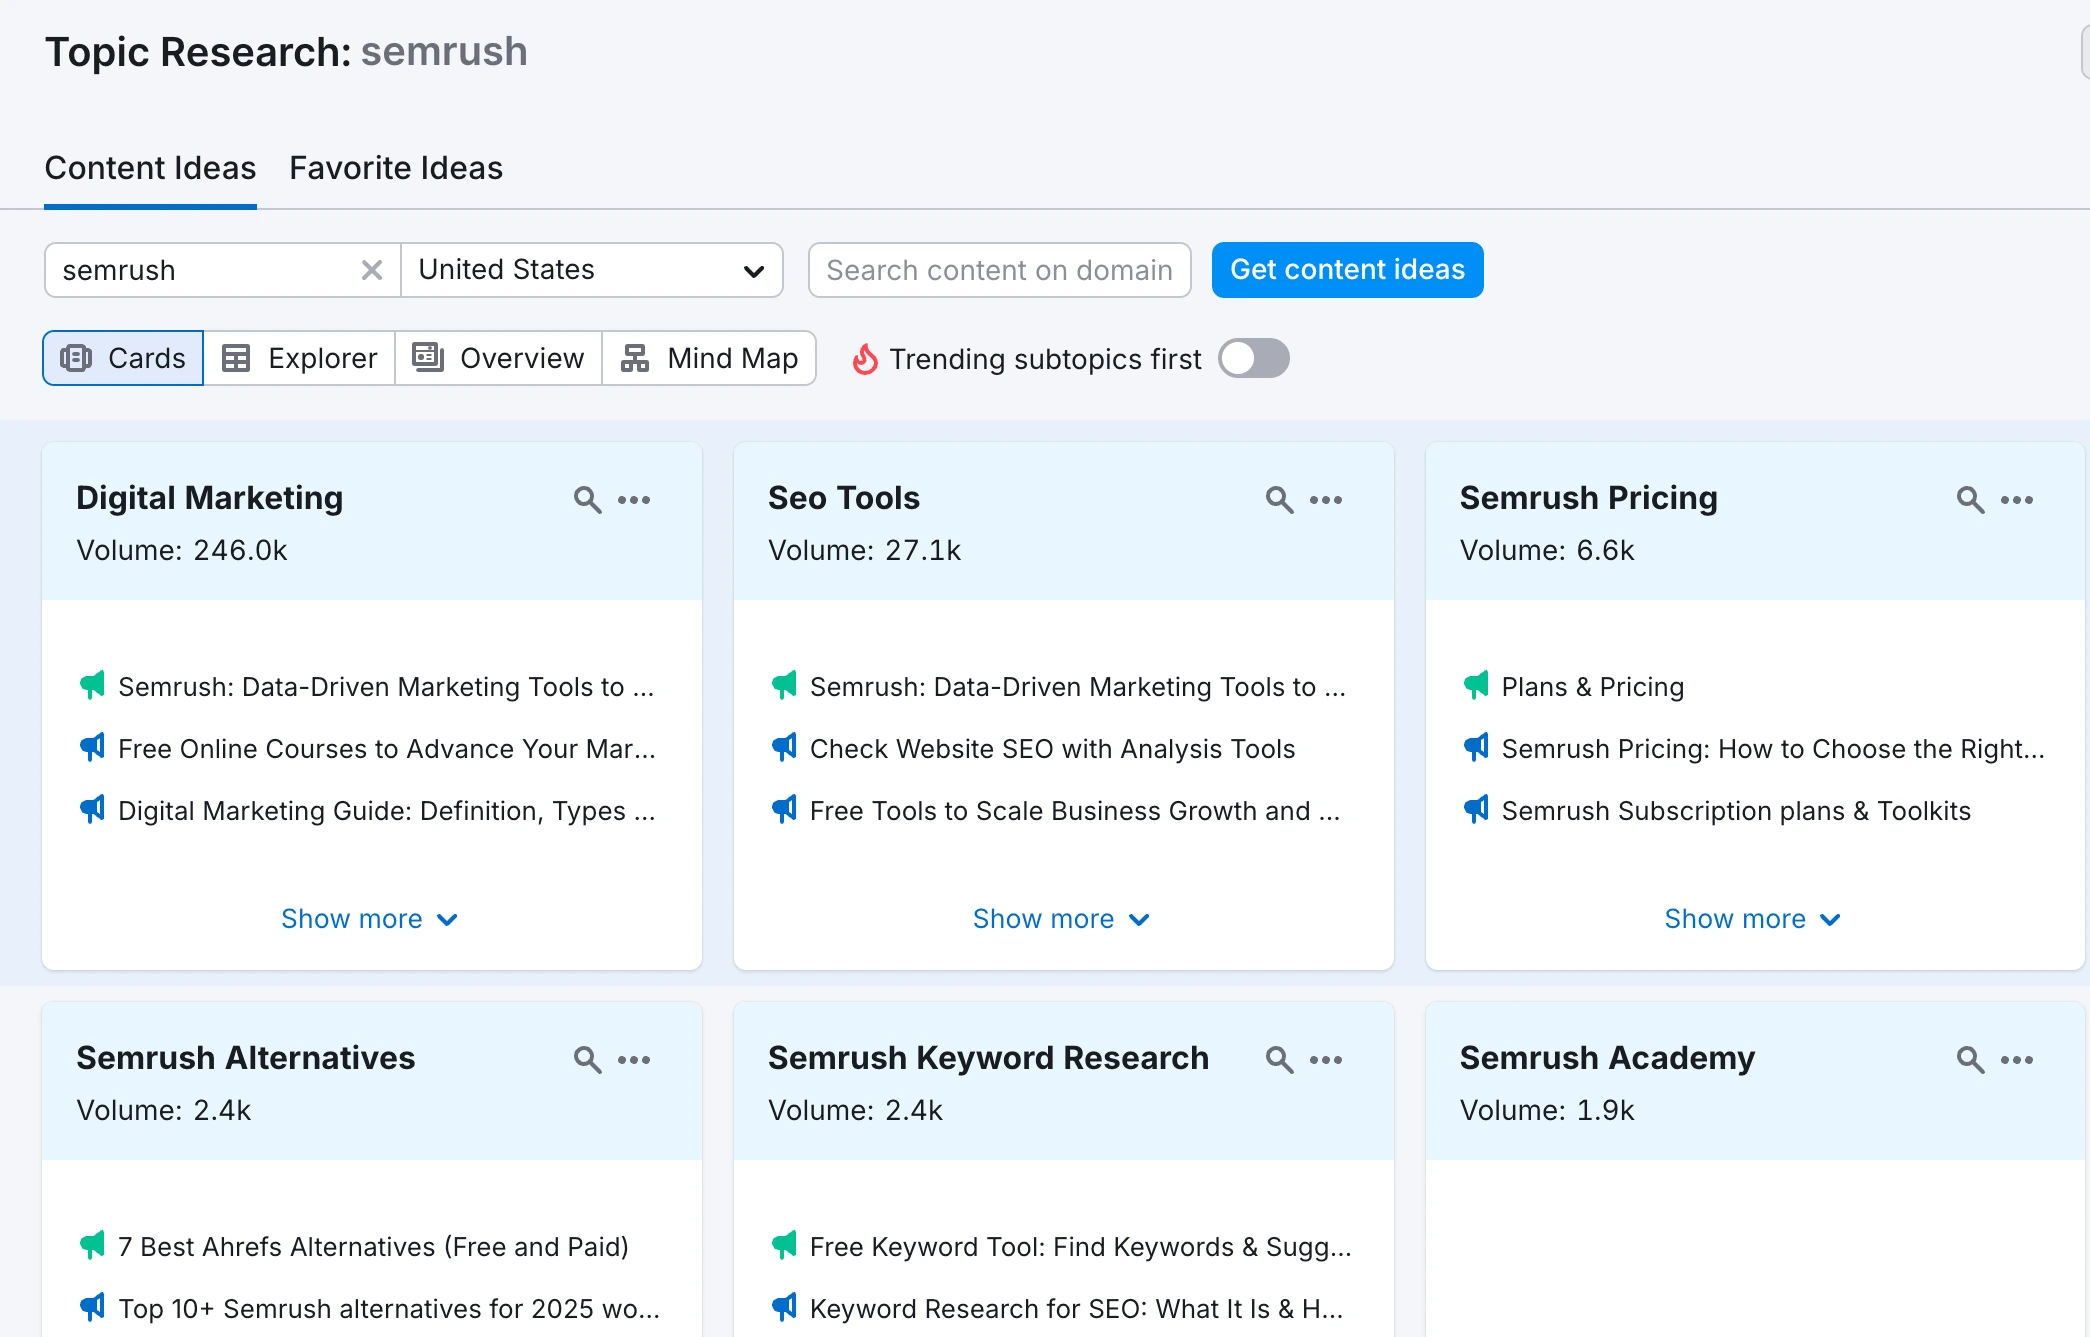Switch to Mind Map view
Viewport: 2090px width, 1337px height.
point(709,358)
